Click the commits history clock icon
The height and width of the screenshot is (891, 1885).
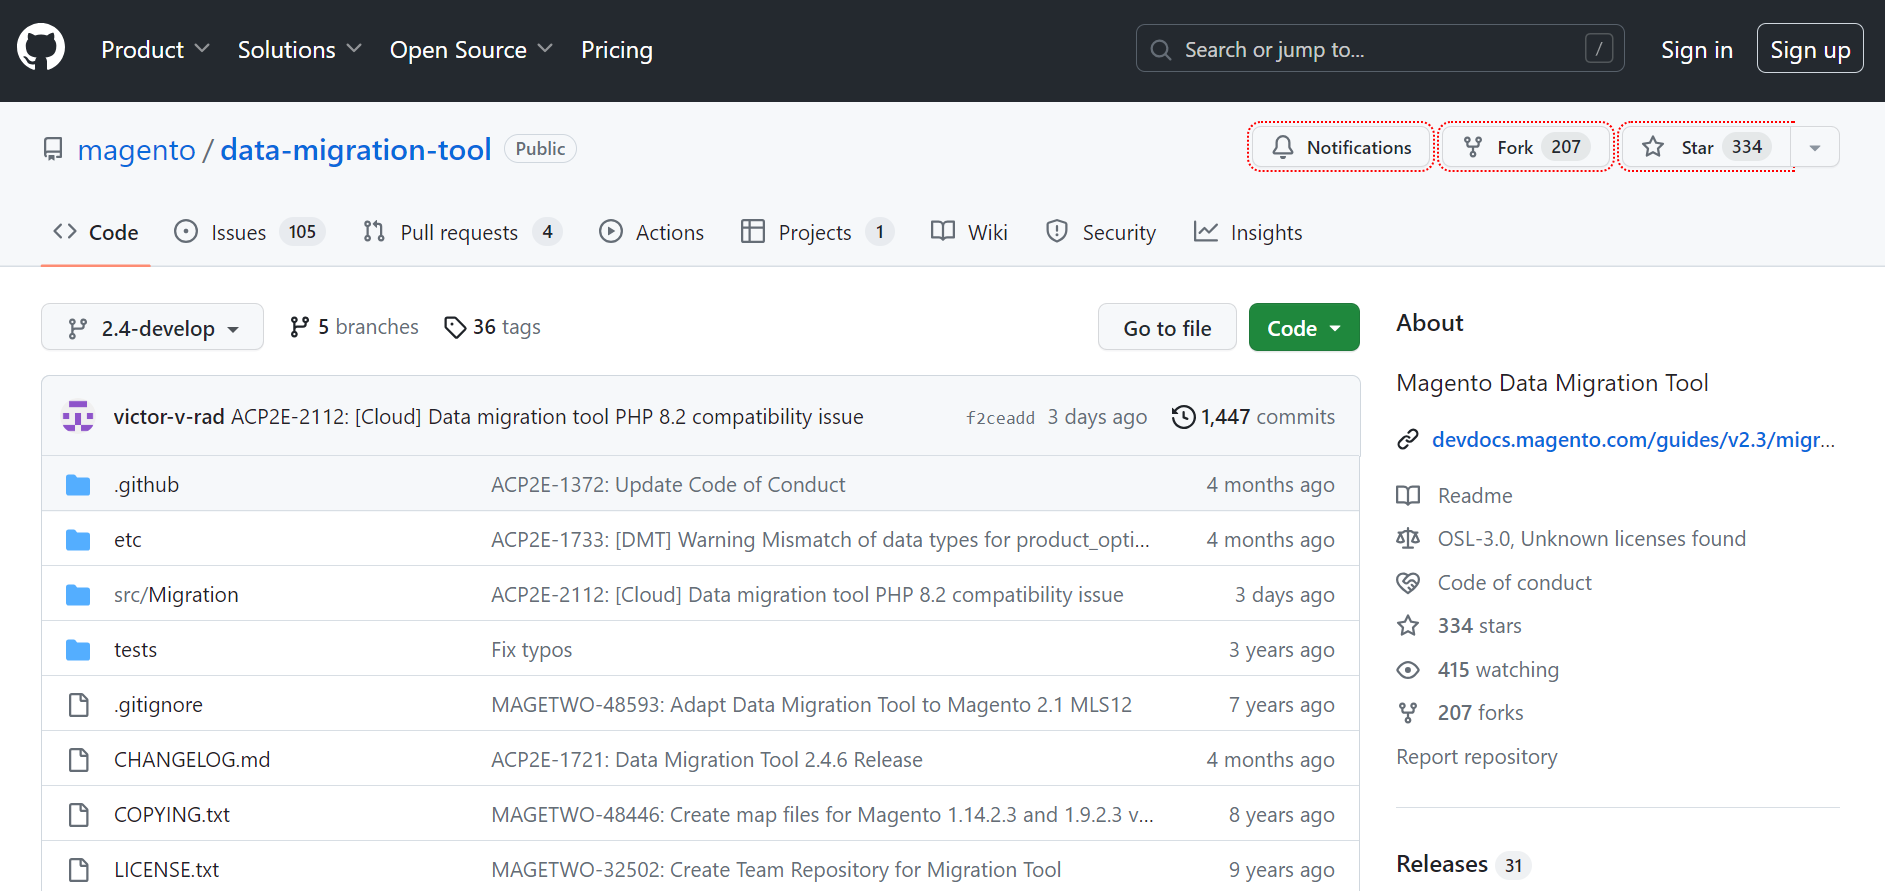[1183, 416]
